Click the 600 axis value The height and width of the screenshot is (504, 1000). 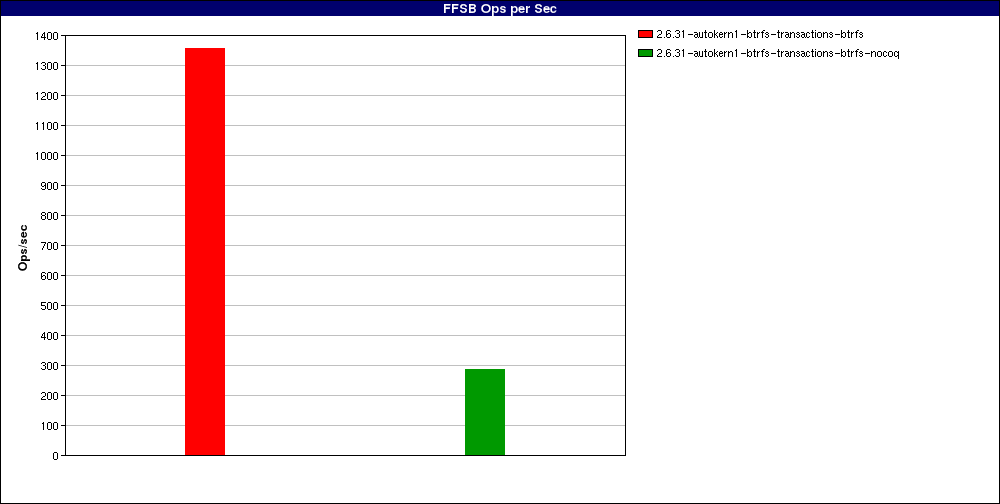click(x=49, y=276)
